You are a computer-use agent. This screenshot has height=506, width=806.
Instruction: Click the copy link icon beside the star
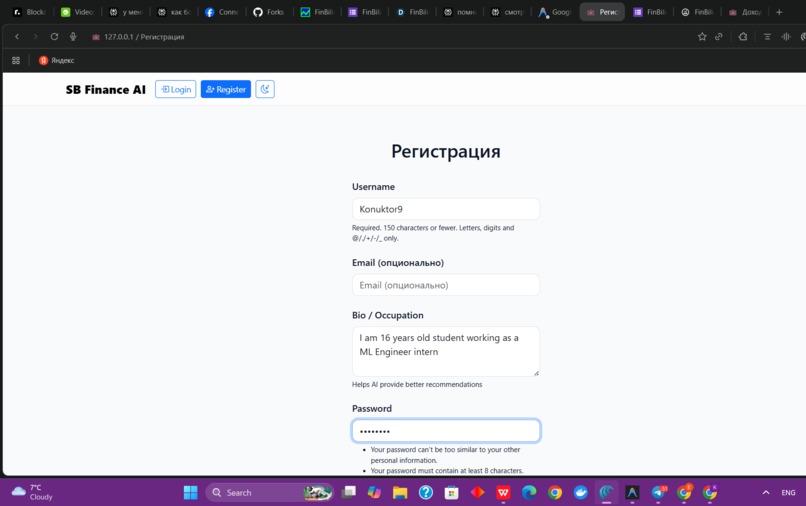pyautogui.click(x=719, y=37)
